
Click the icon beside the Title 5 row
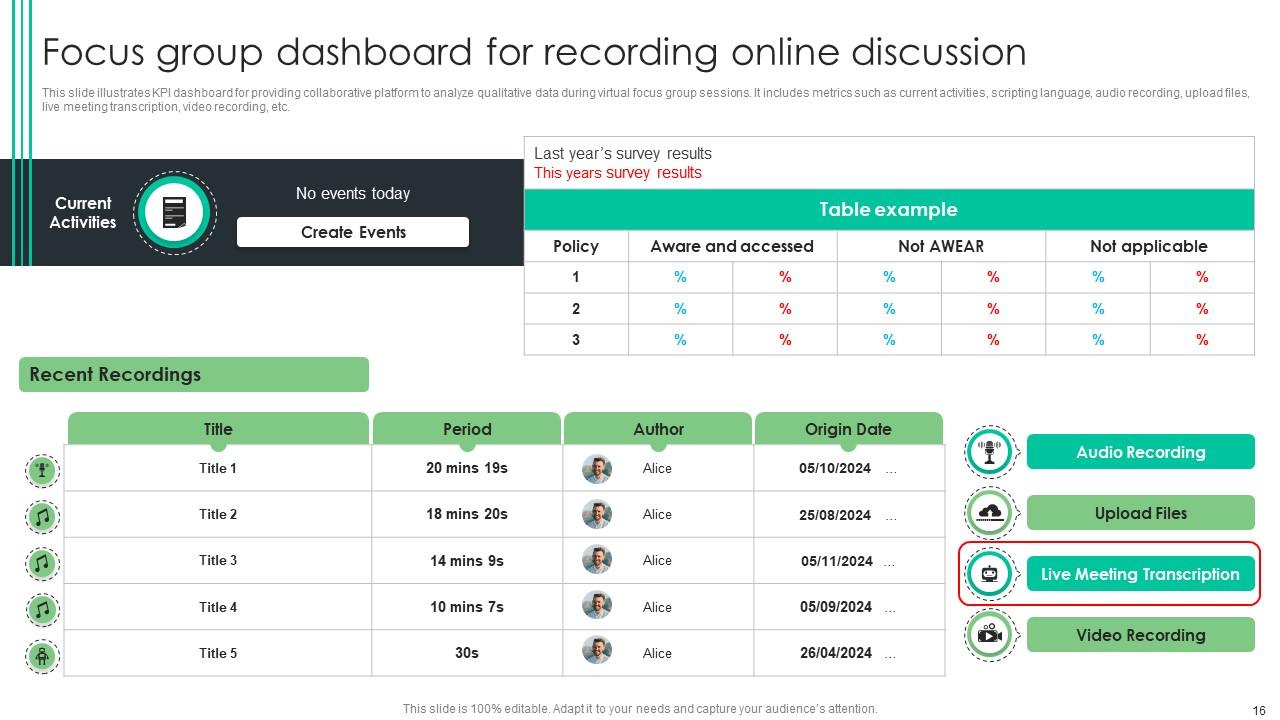click(x=42, y=656)
